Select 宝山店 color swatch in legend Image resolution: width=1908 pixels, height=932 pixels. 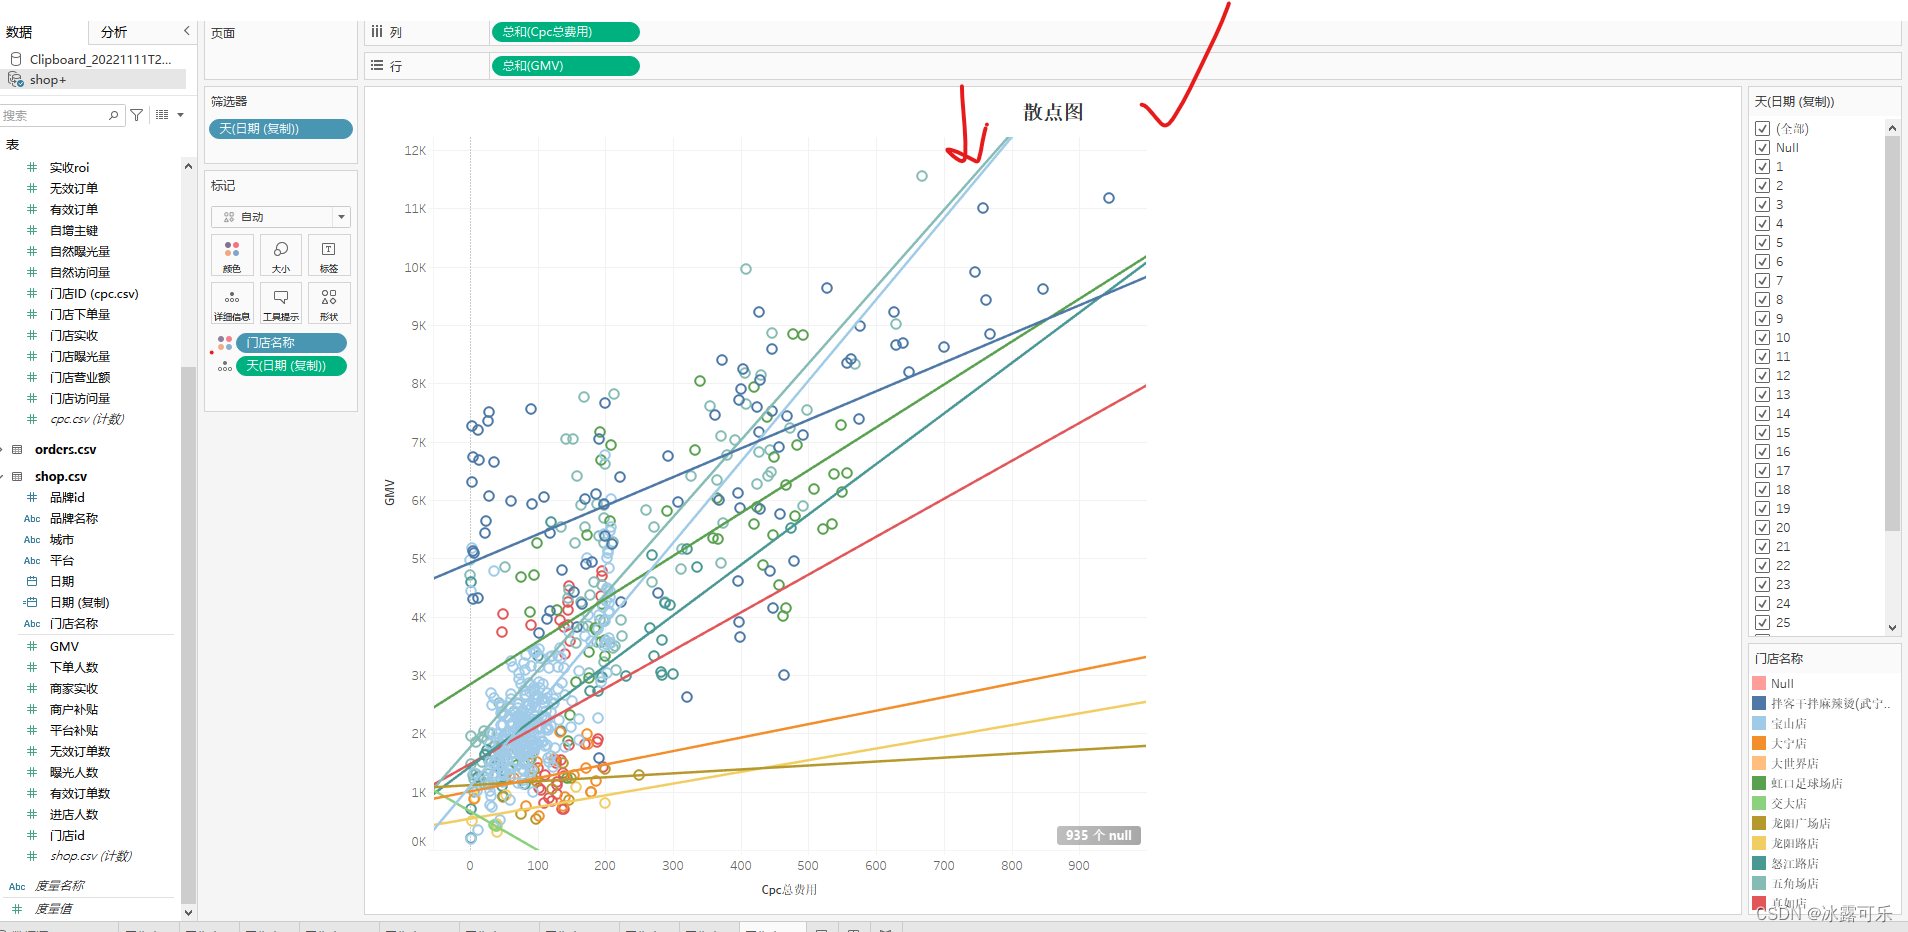click(x=1759, y=723)
